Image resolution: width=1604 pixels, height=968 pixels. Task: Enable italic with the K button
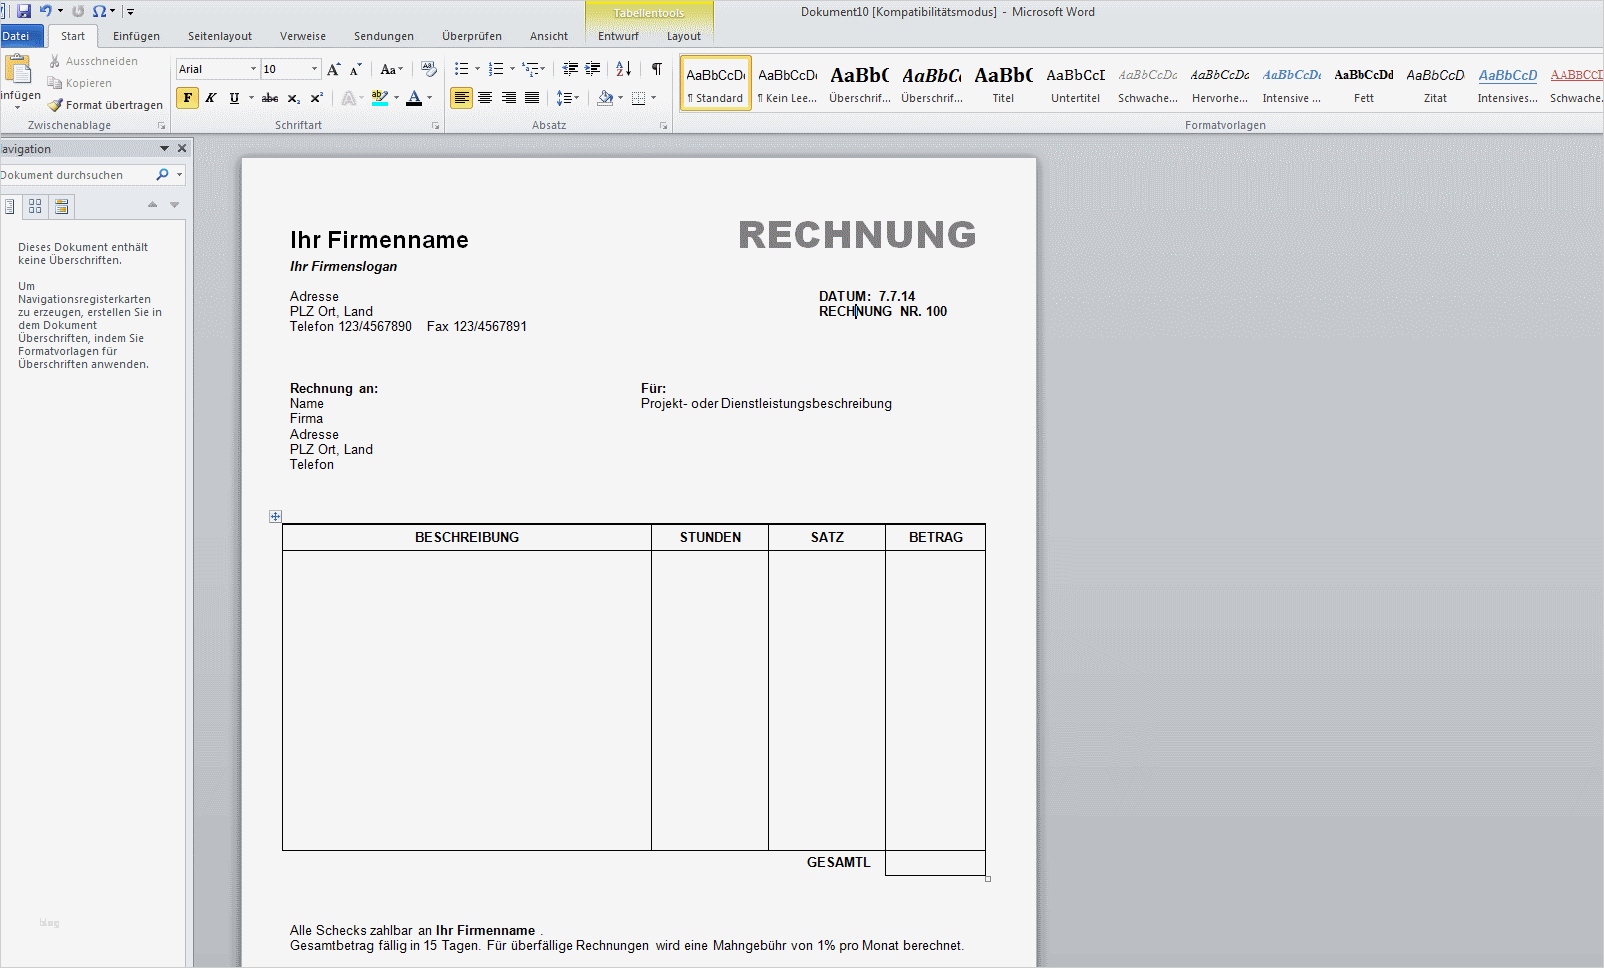210,98
